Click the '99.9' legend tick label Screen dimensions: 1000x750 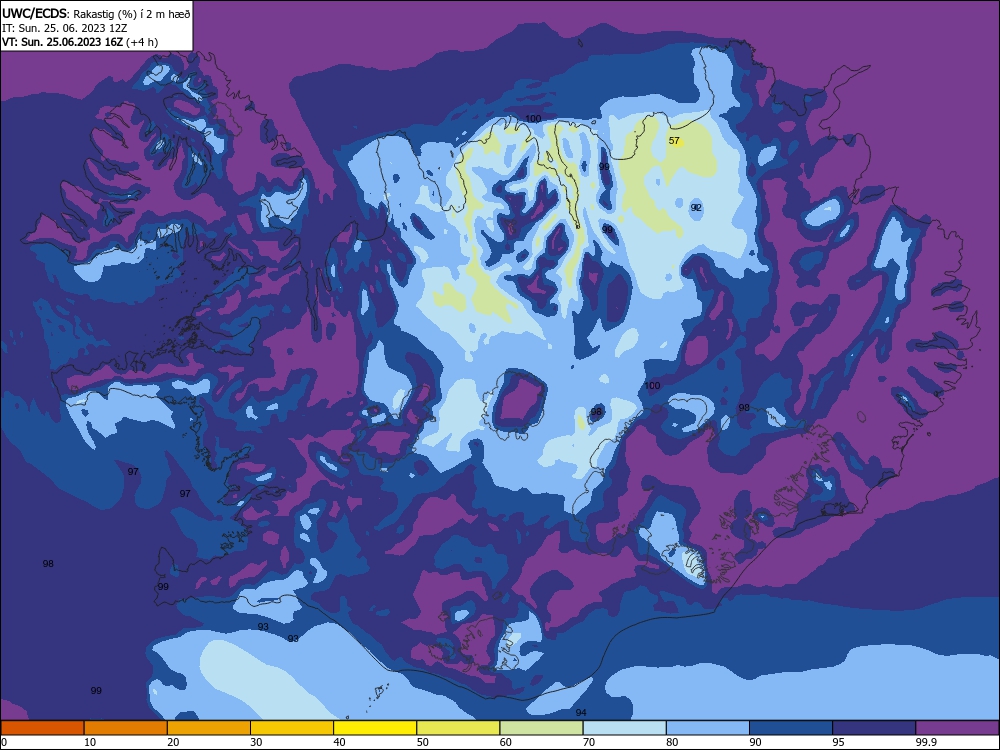pos(925,742)
